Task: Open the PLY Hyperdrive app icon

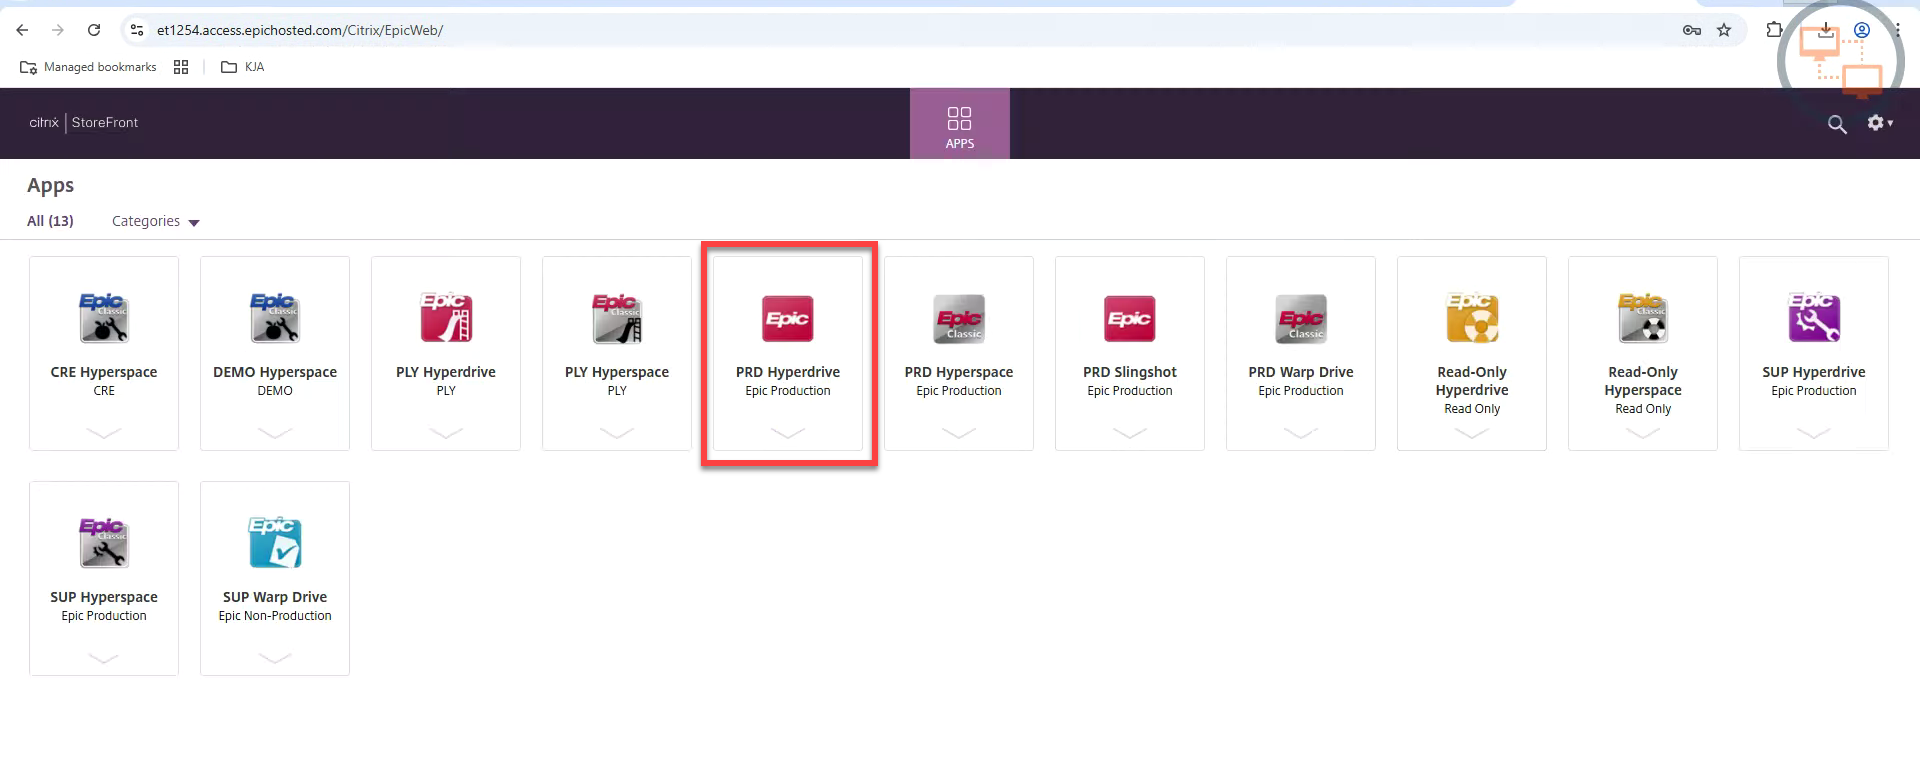Action: (446, 317)
